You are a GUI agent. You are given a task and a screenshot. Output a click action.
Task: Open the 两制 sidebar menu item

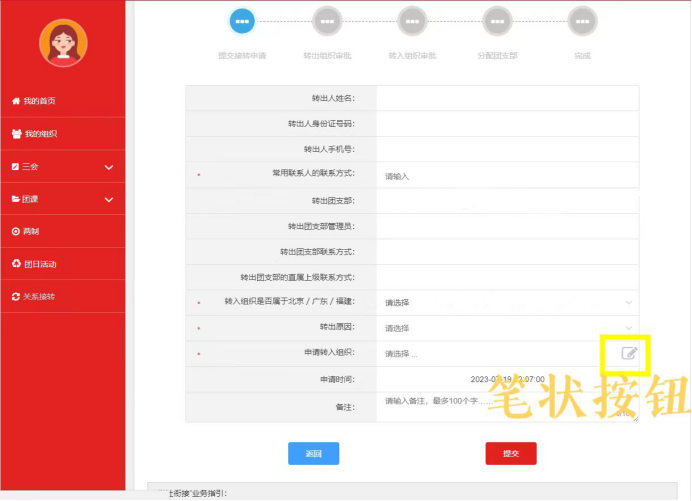click(30, 231)
